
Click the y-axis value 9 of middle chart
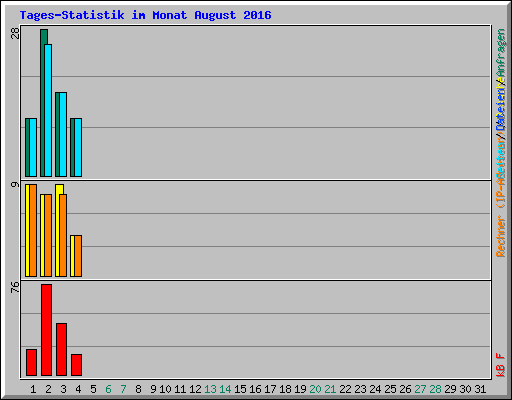tap(15, 184)
